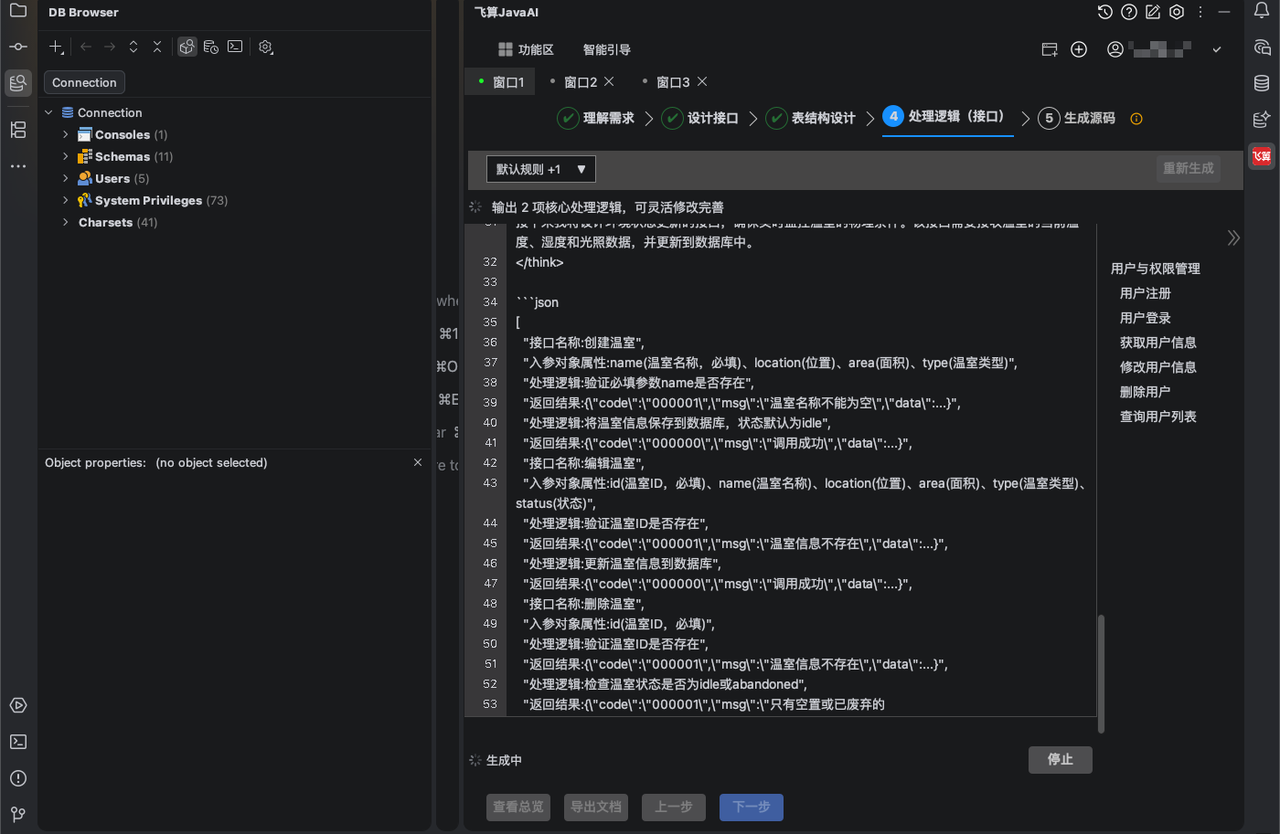Click the new window icon
The height and width of the screenshot is (834, 1280).
[x=1049, y=49]
